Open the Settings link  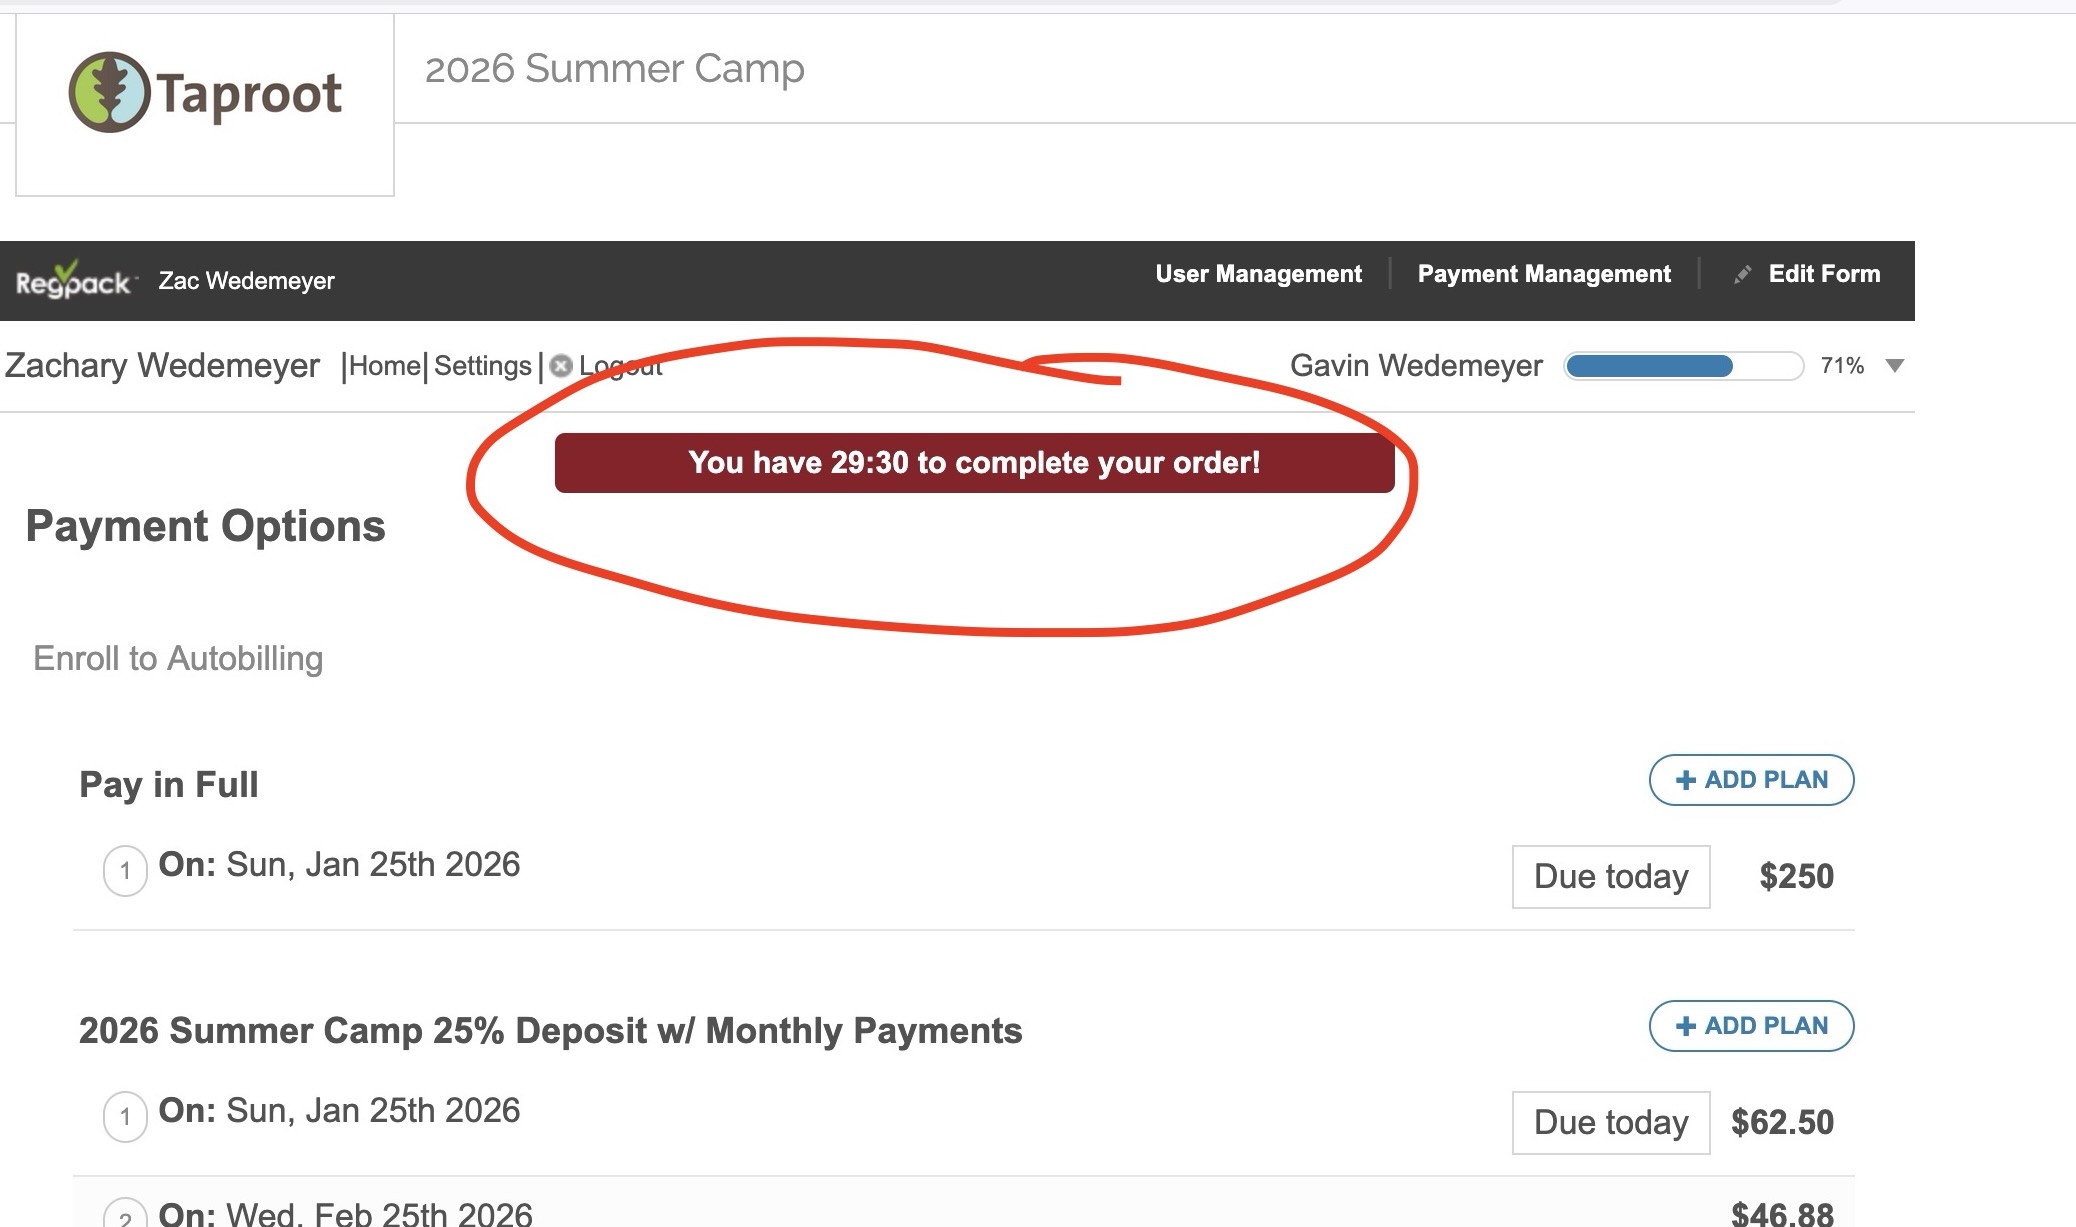point(483,366)
